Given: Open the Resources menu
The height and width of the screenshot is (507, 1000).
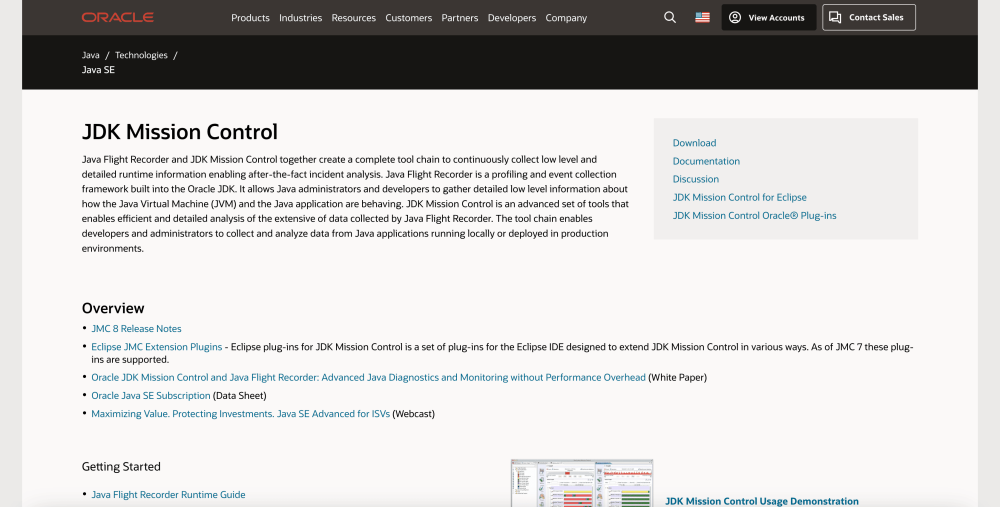Looking at the screenshot, I should [x=353, y=18].
